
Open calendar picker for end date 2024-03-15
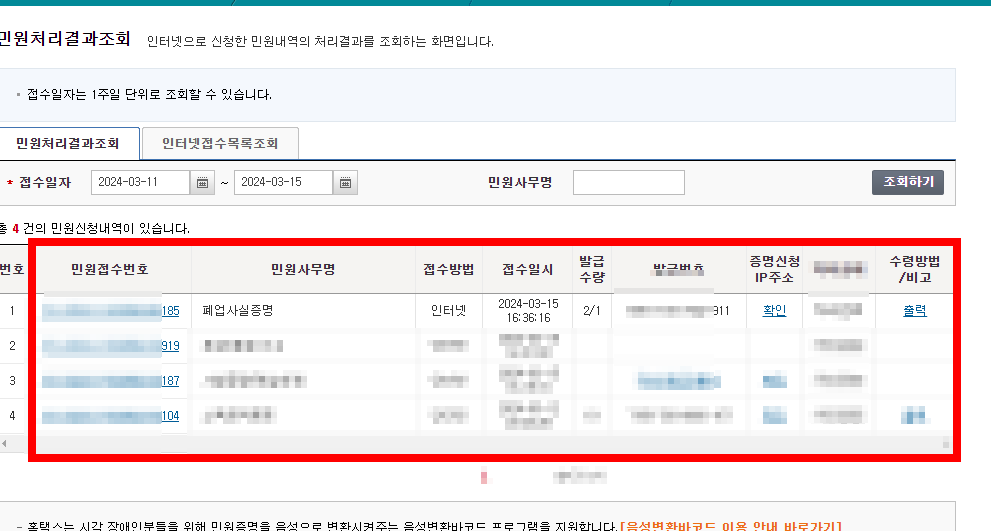345,183
